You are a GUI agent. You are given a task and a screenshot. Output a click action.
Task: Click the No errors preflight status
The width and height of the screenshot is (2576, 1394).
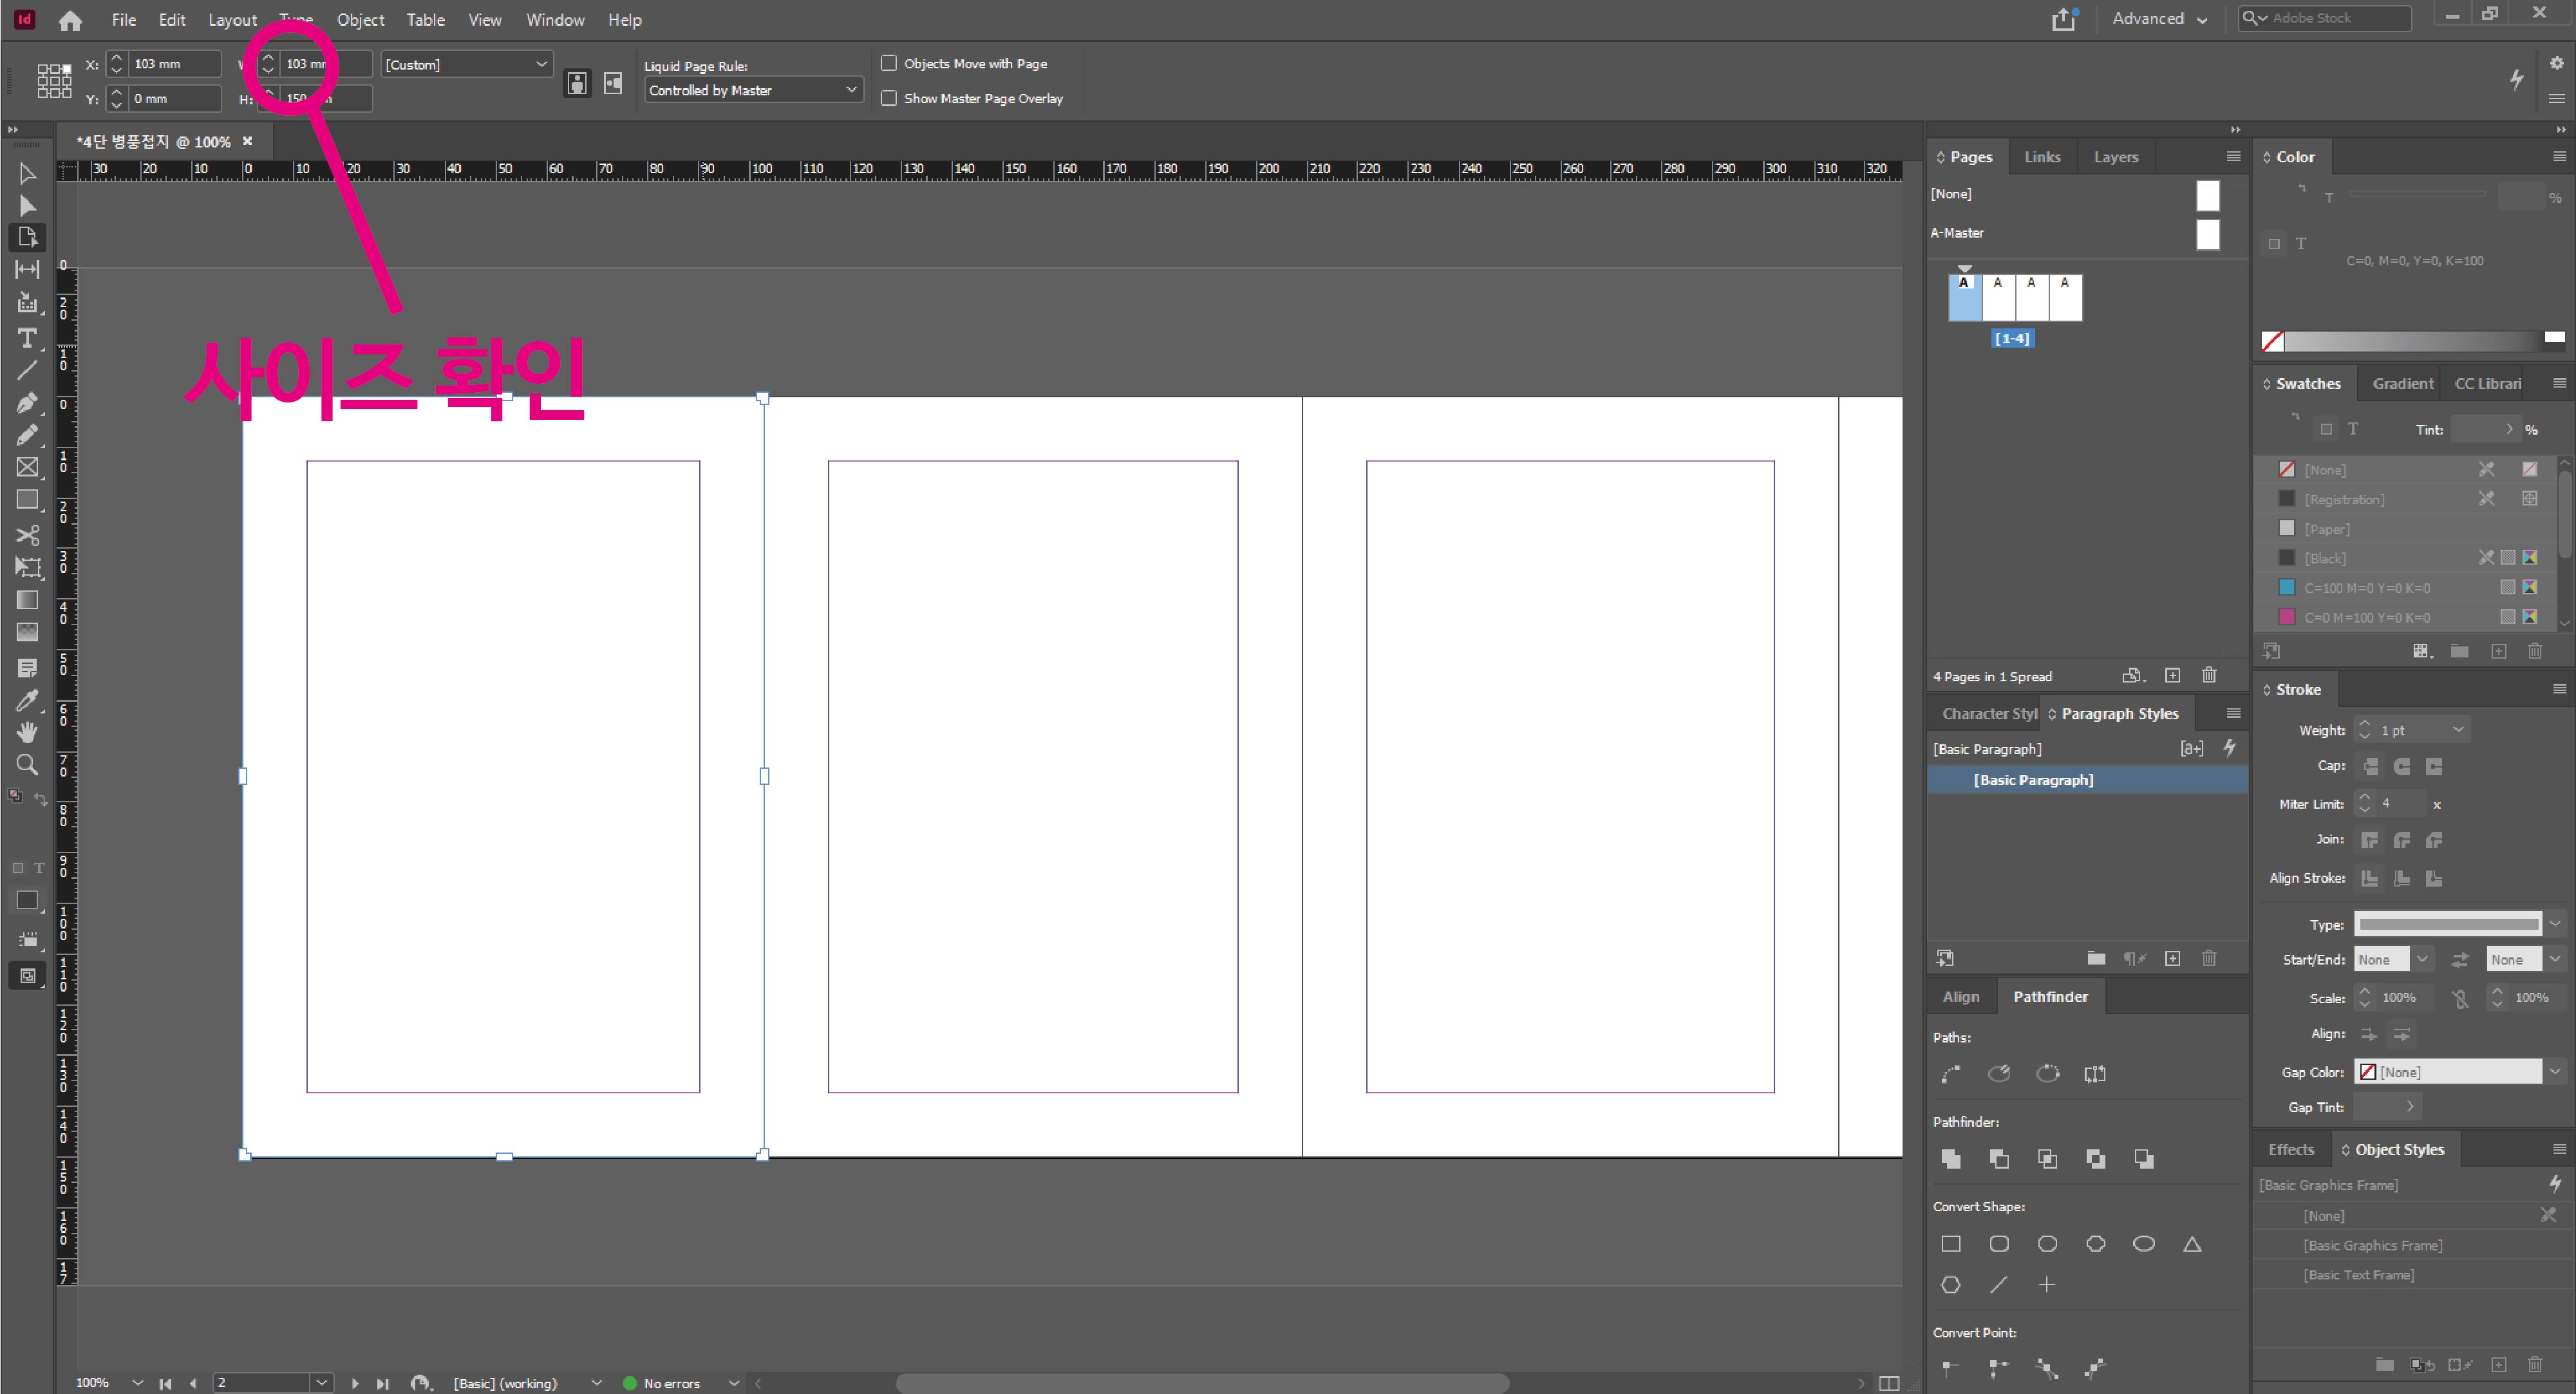click(671, 1383)
